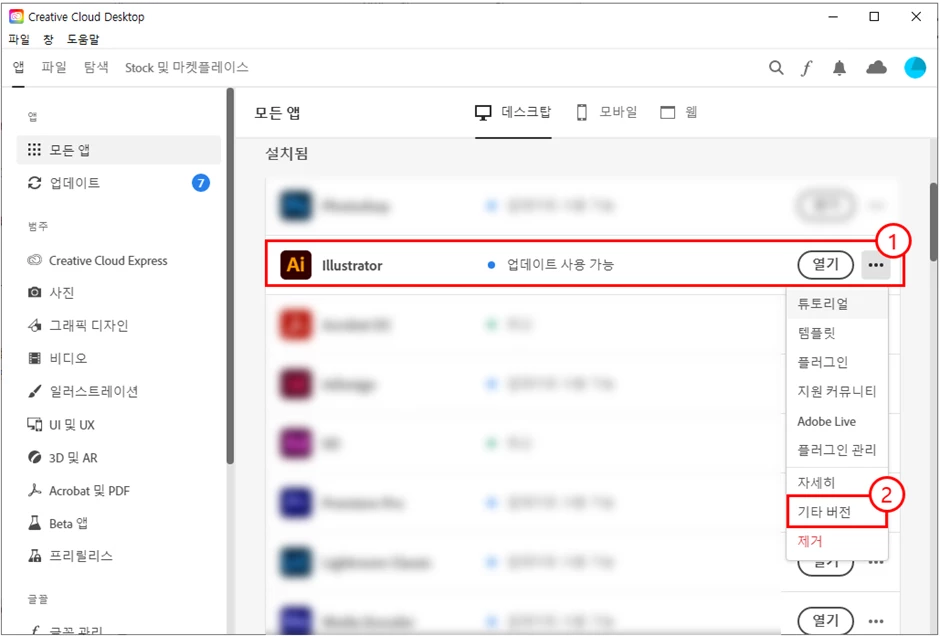The height and width of the screenshot is (636, 940).
Task: Click the Illustrator Ai app icon
Action: click(x=296, y=265)
